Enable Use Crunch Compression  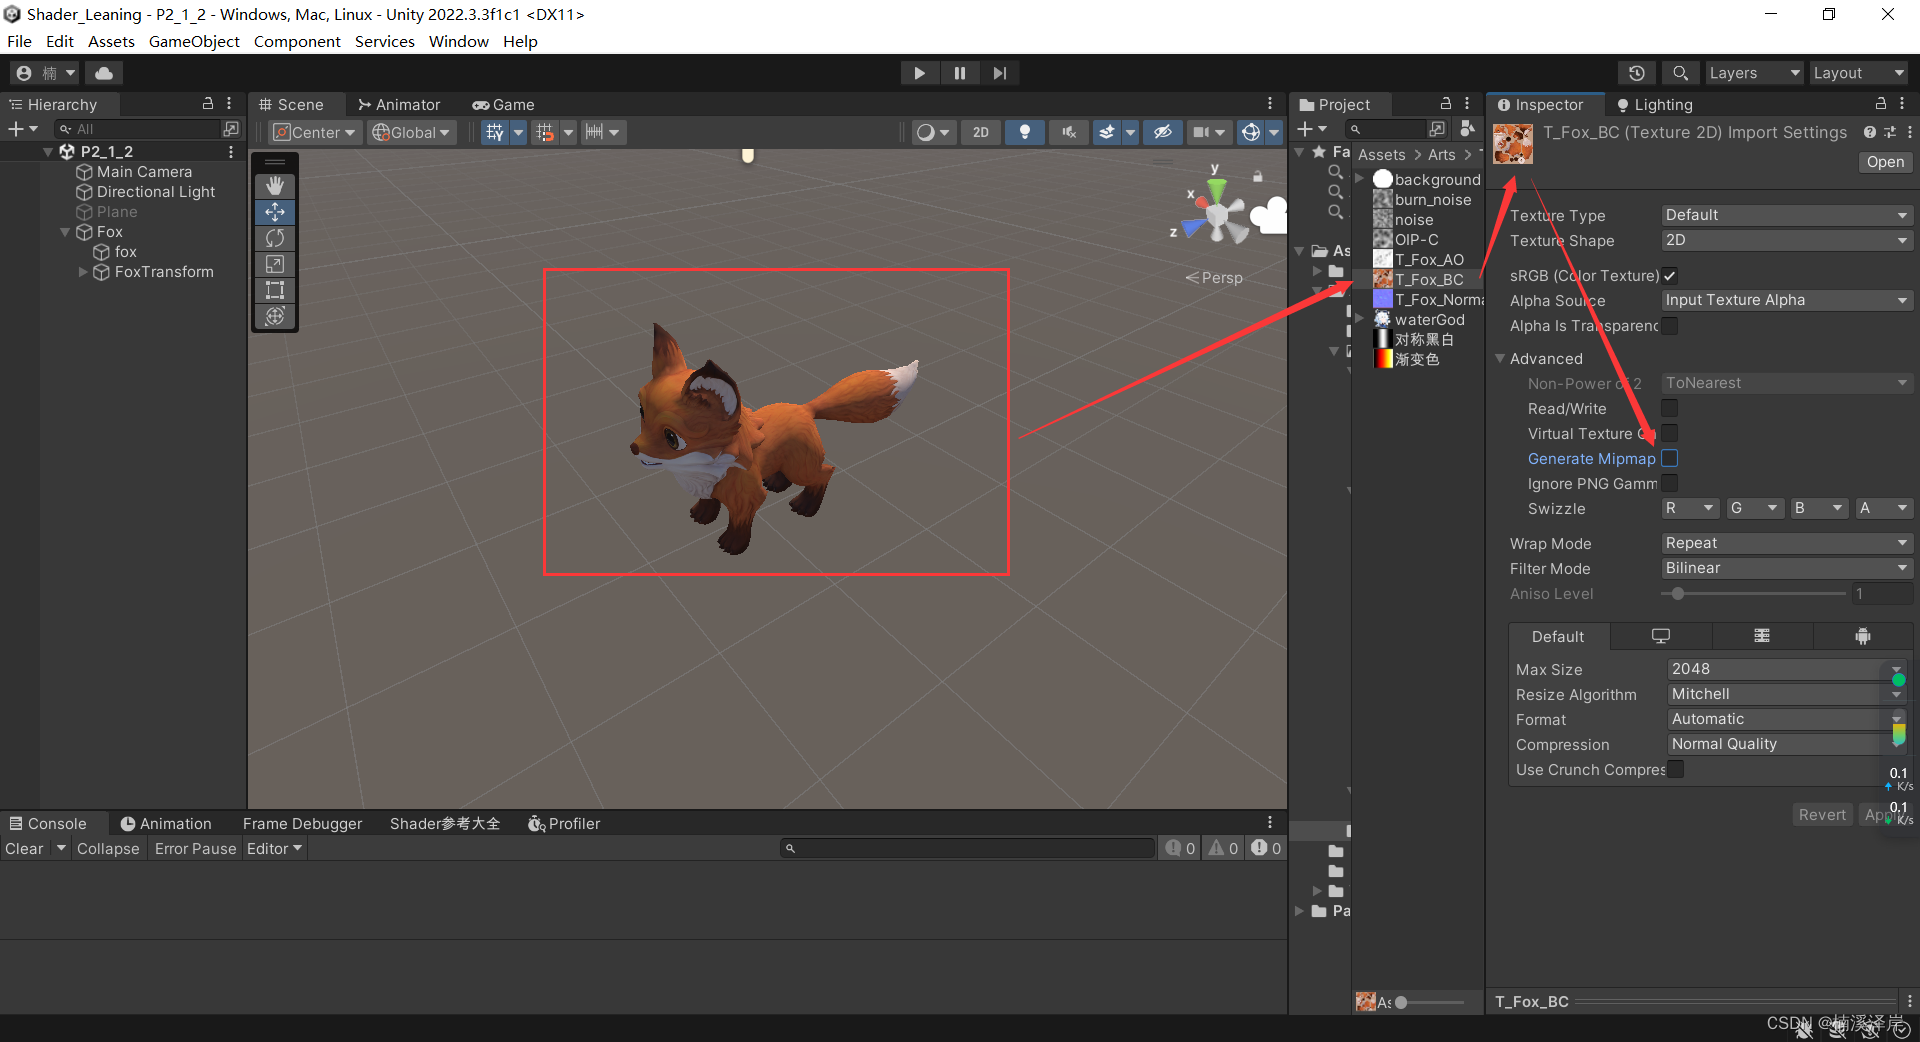[1674, 769]
